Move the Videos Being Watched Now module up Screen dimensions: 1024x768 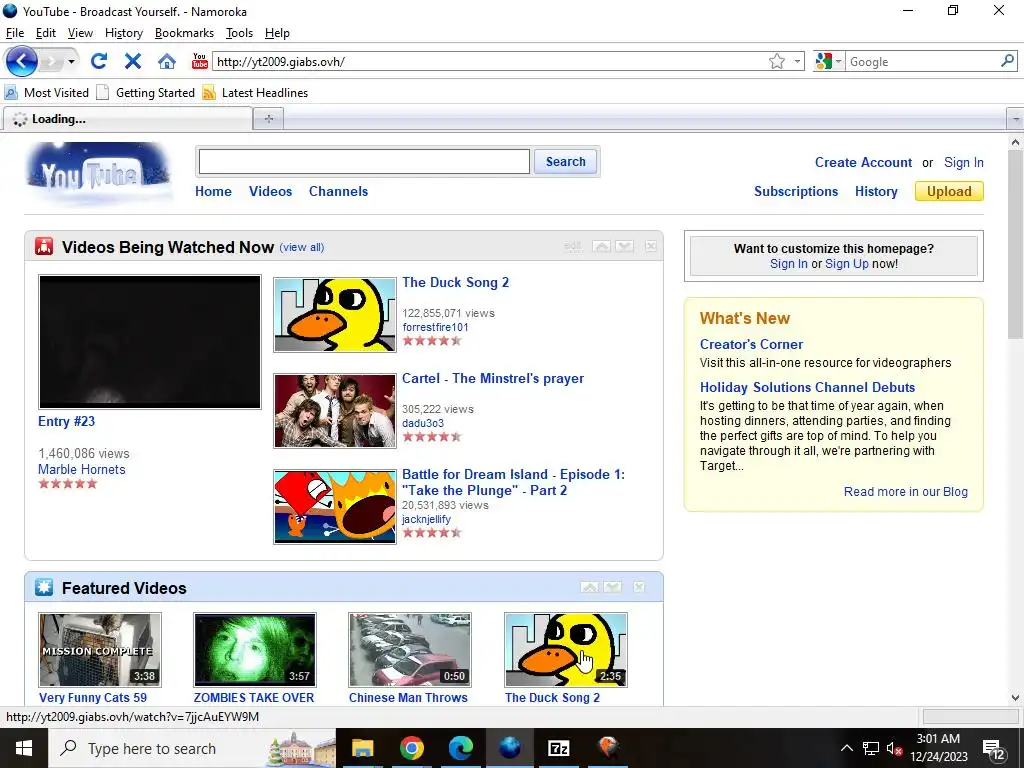601,246
